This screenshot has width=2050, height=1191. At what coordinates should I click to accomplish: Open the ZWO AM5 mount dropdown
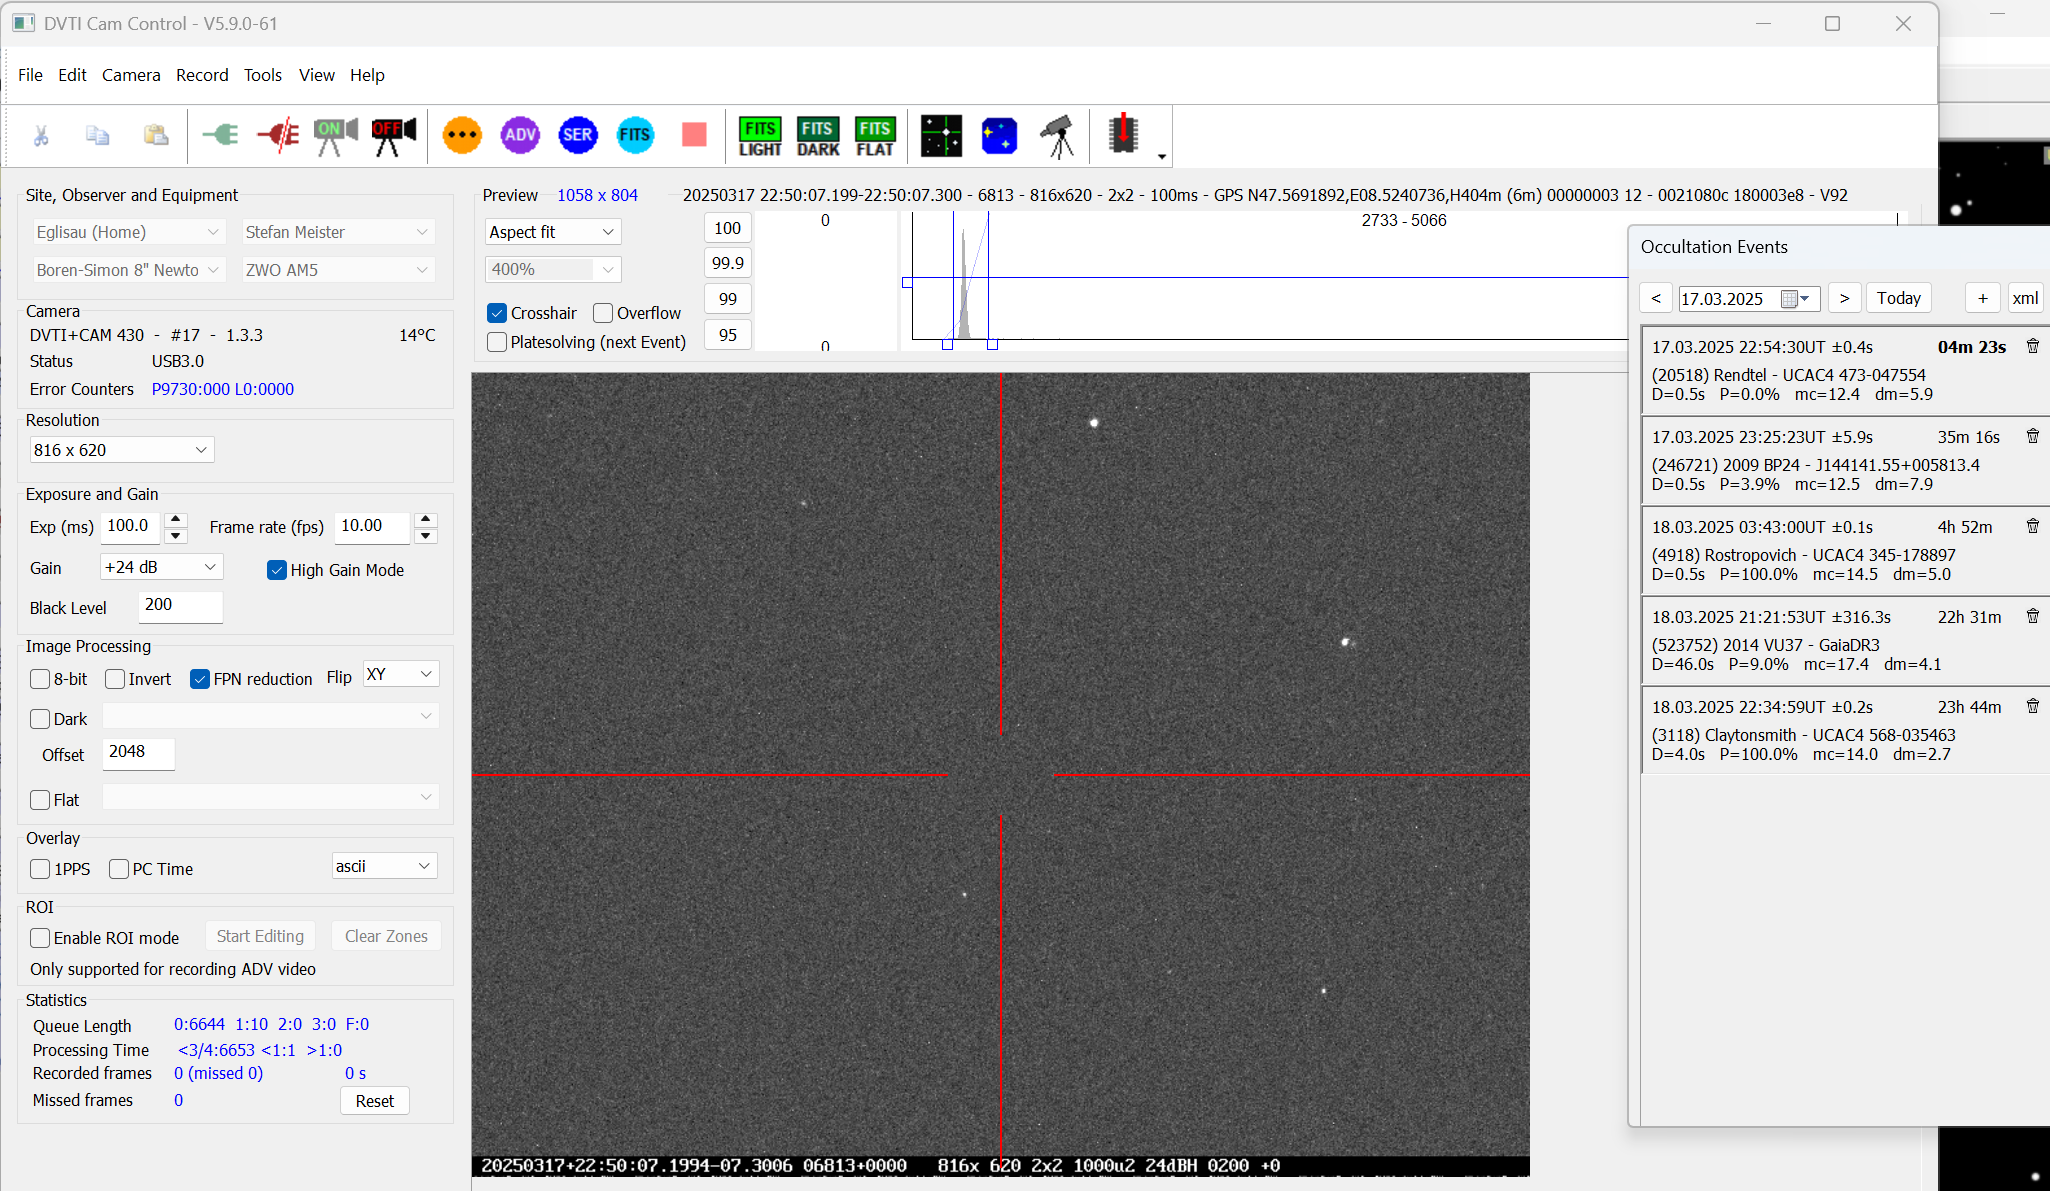(338, 270)
